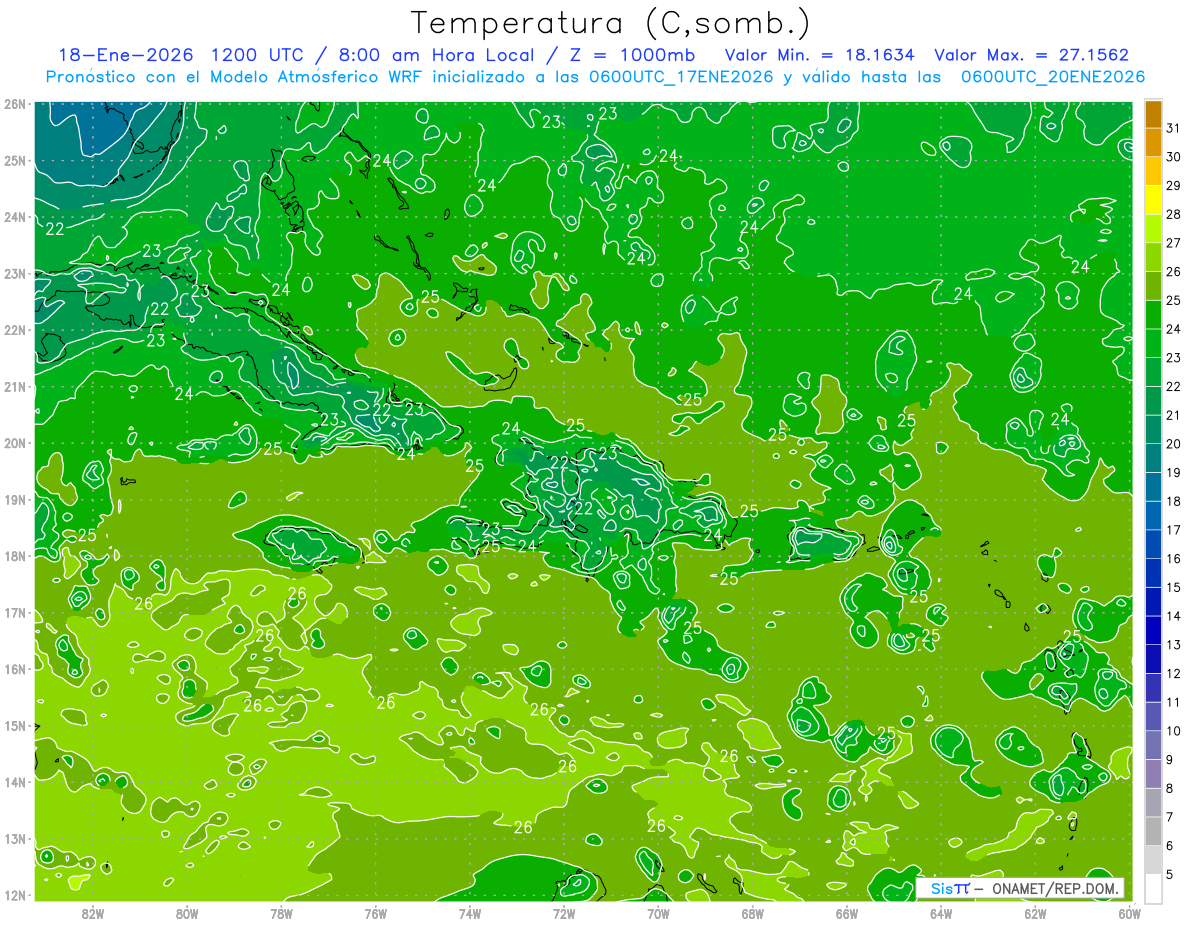Click the legend value "27" on the color bar

(x=1174, y=243)
